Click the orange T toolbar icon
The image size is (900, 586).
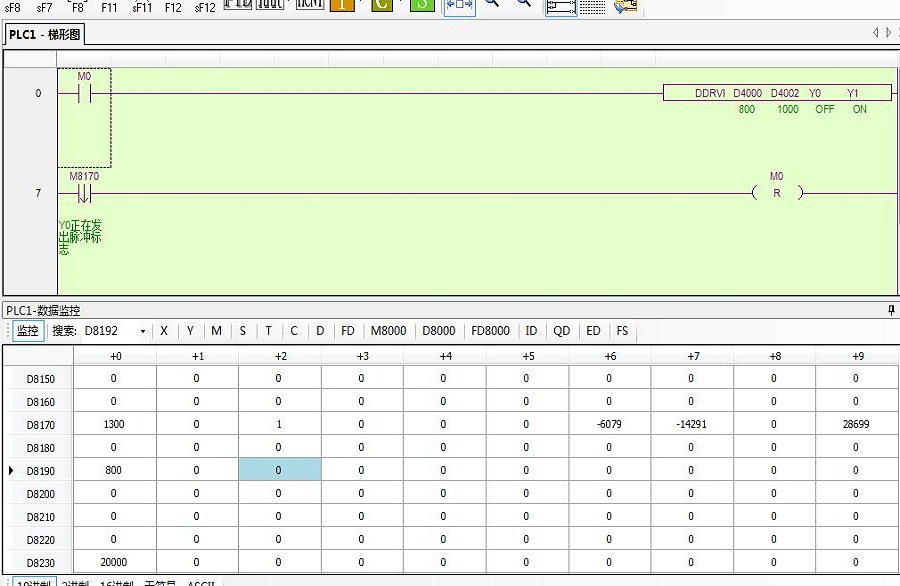(342, 5)
